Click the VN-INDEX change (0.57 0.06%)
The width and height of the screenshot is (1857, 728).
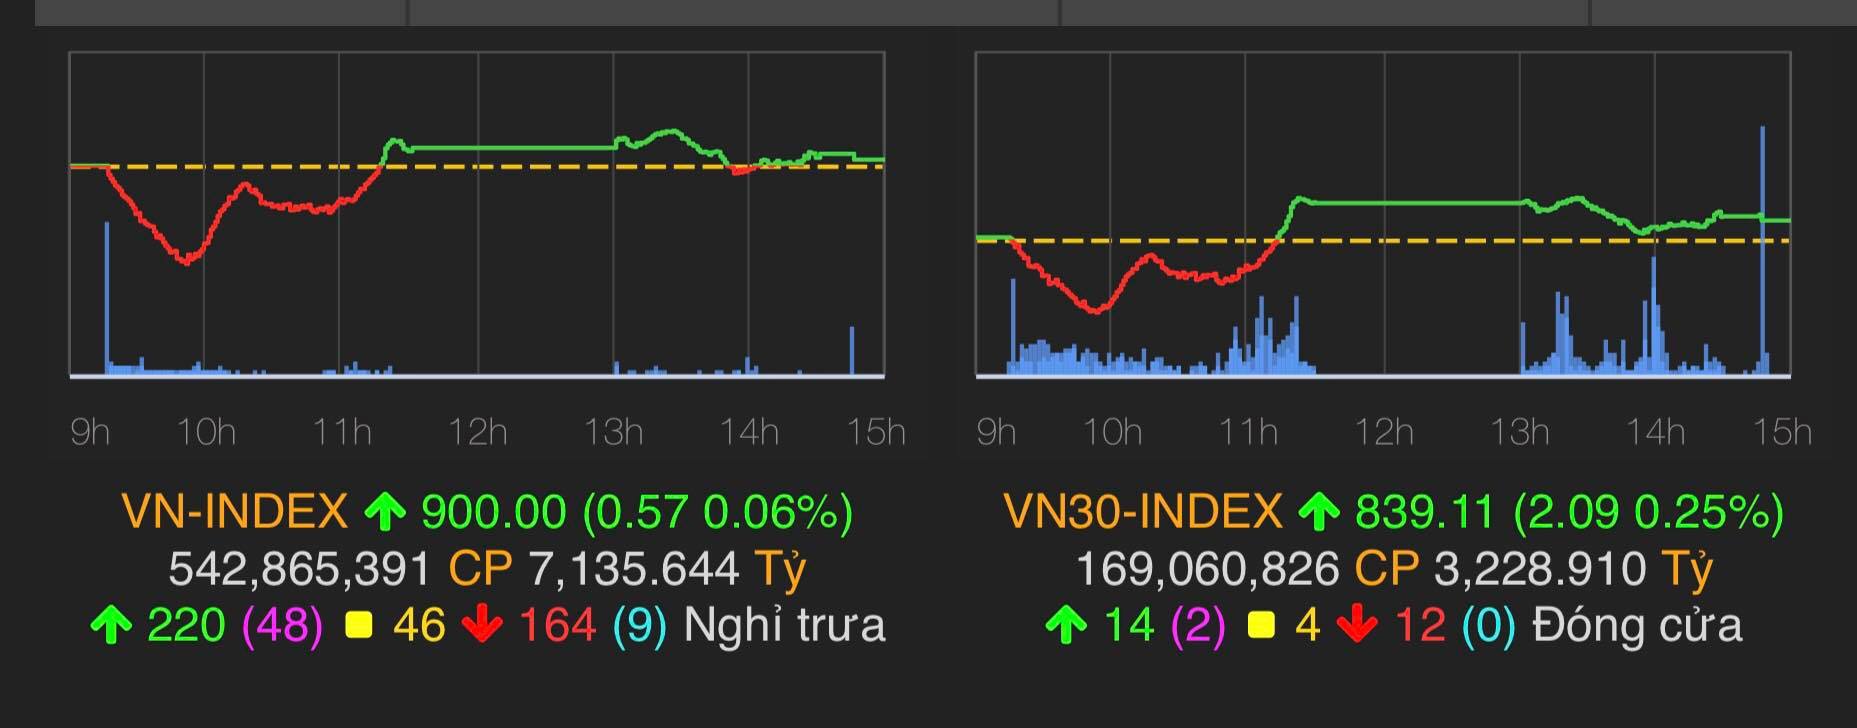click(x=718, y=512)
